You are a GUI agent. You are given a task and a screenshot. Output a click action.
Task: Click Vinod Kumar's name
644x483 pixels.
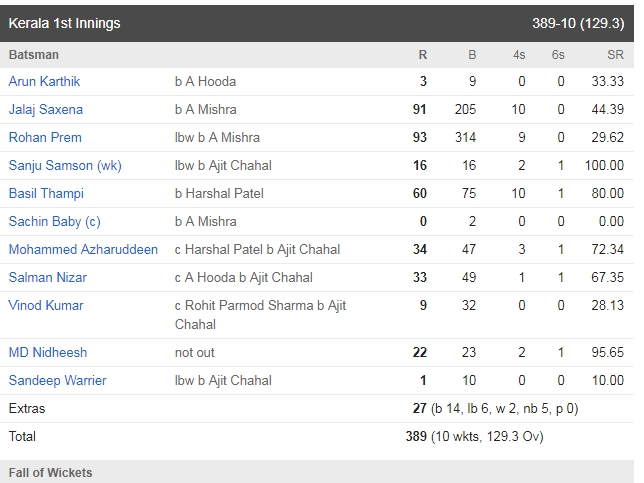click(x=46, y=305)
